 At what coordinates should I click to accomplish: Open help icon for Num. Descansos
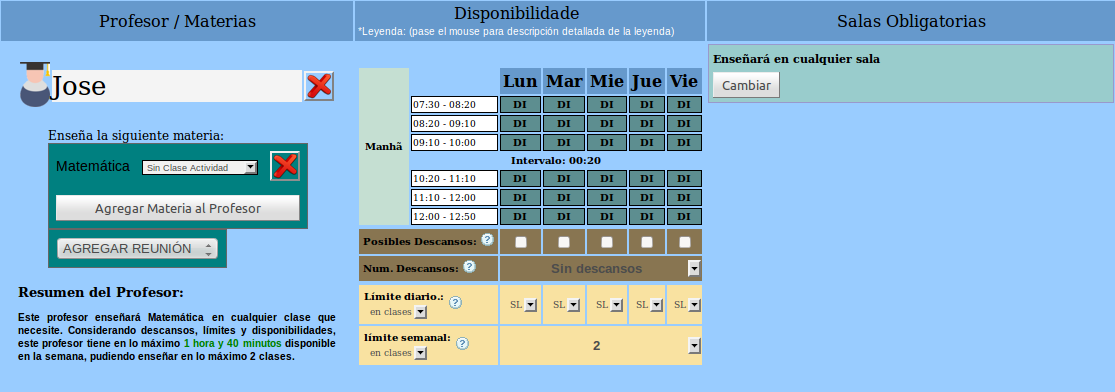coord(469,267)
